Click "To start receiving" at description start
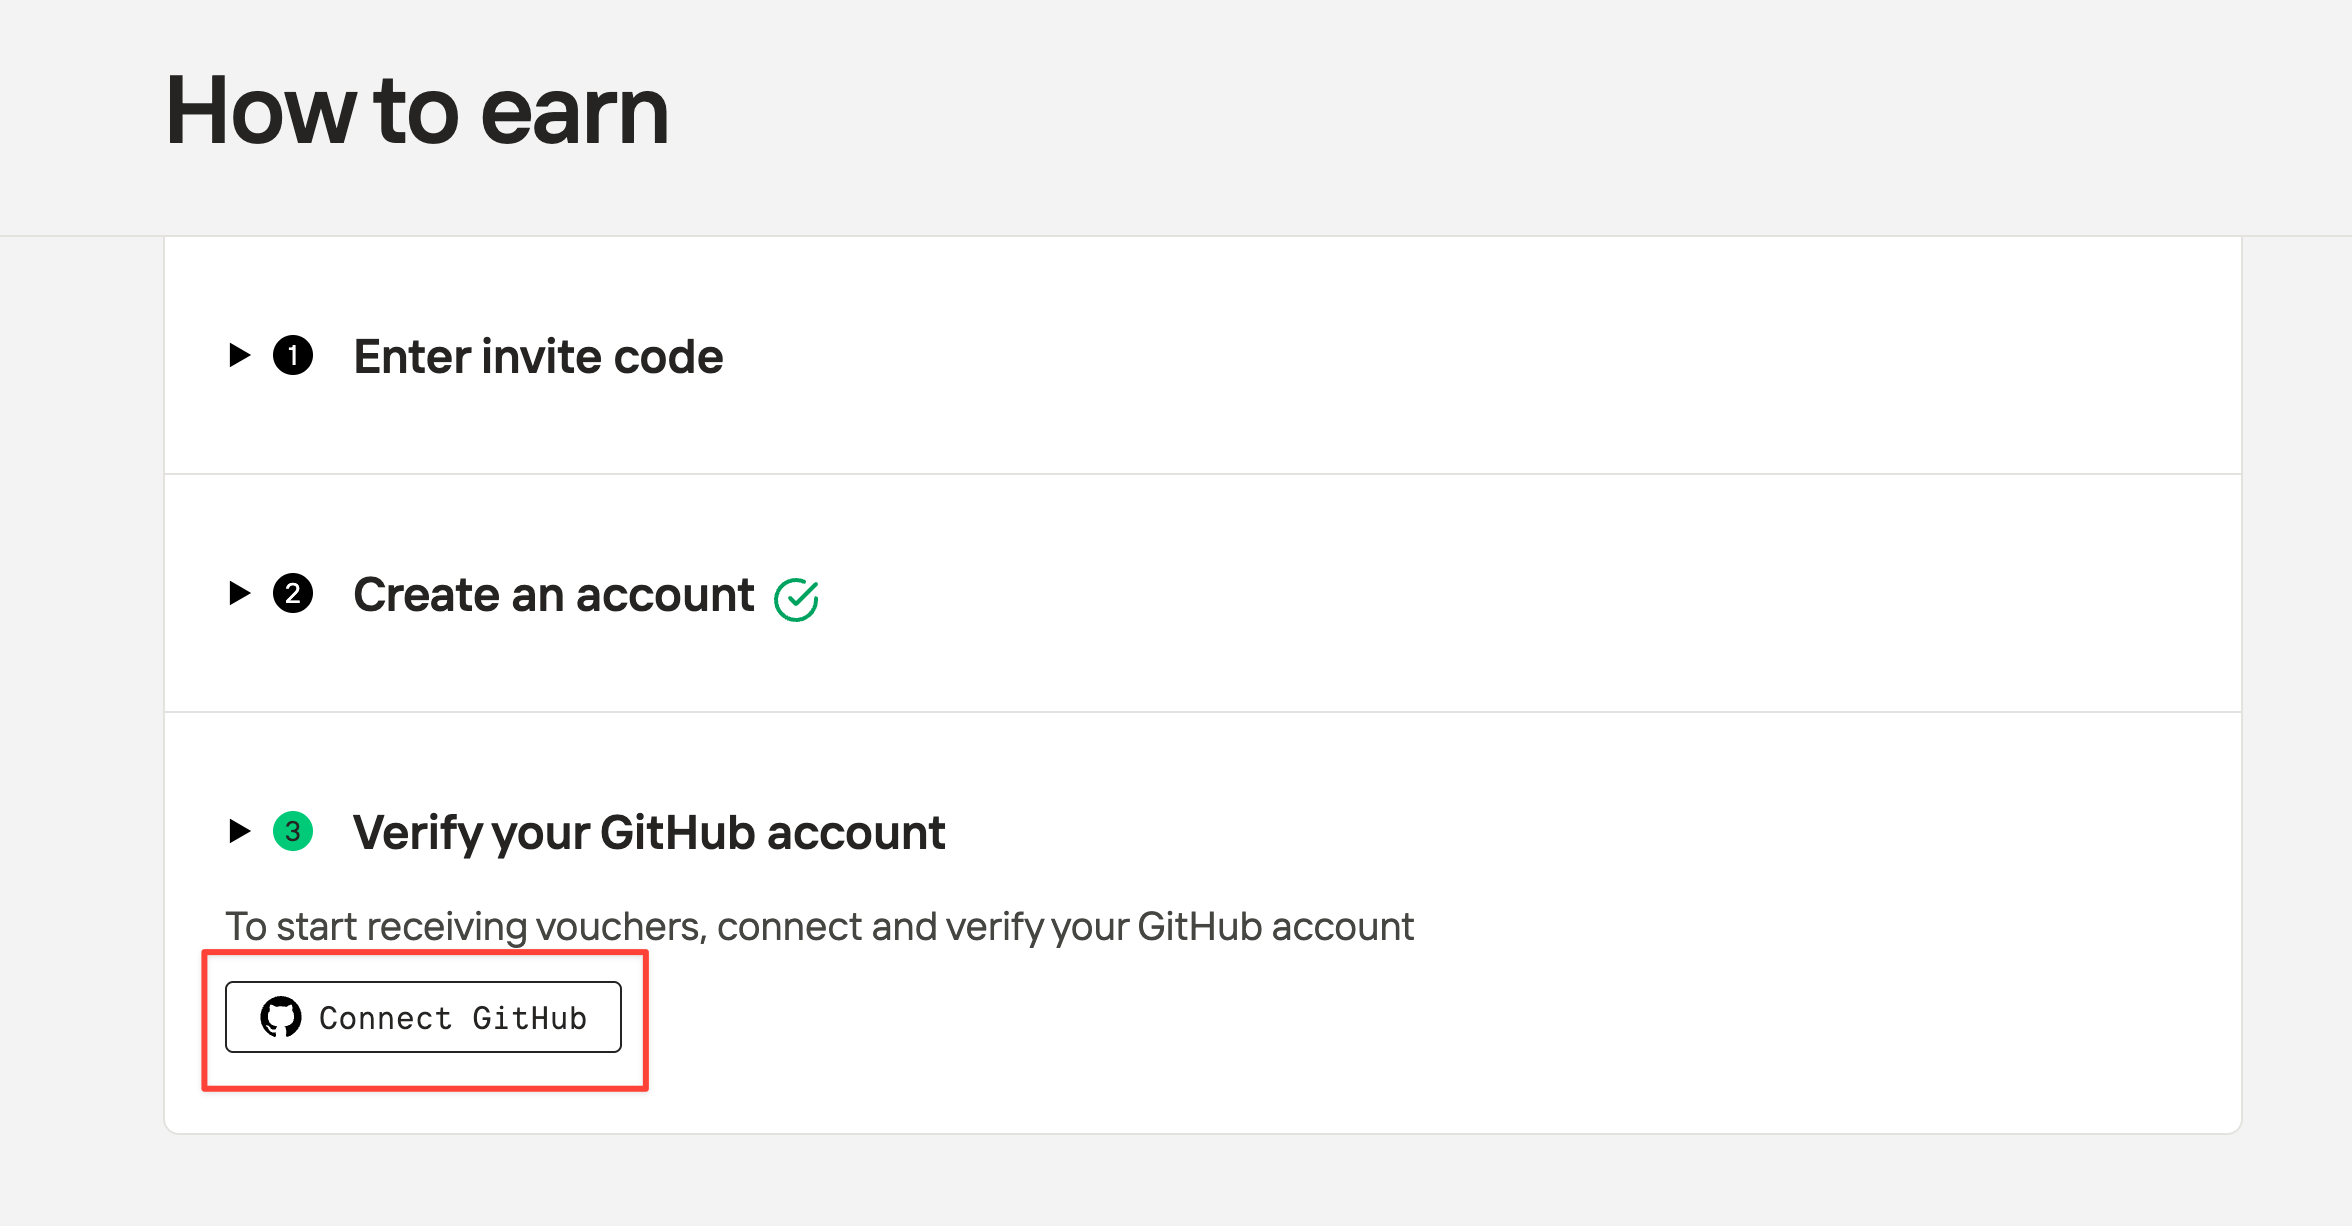 375,927
